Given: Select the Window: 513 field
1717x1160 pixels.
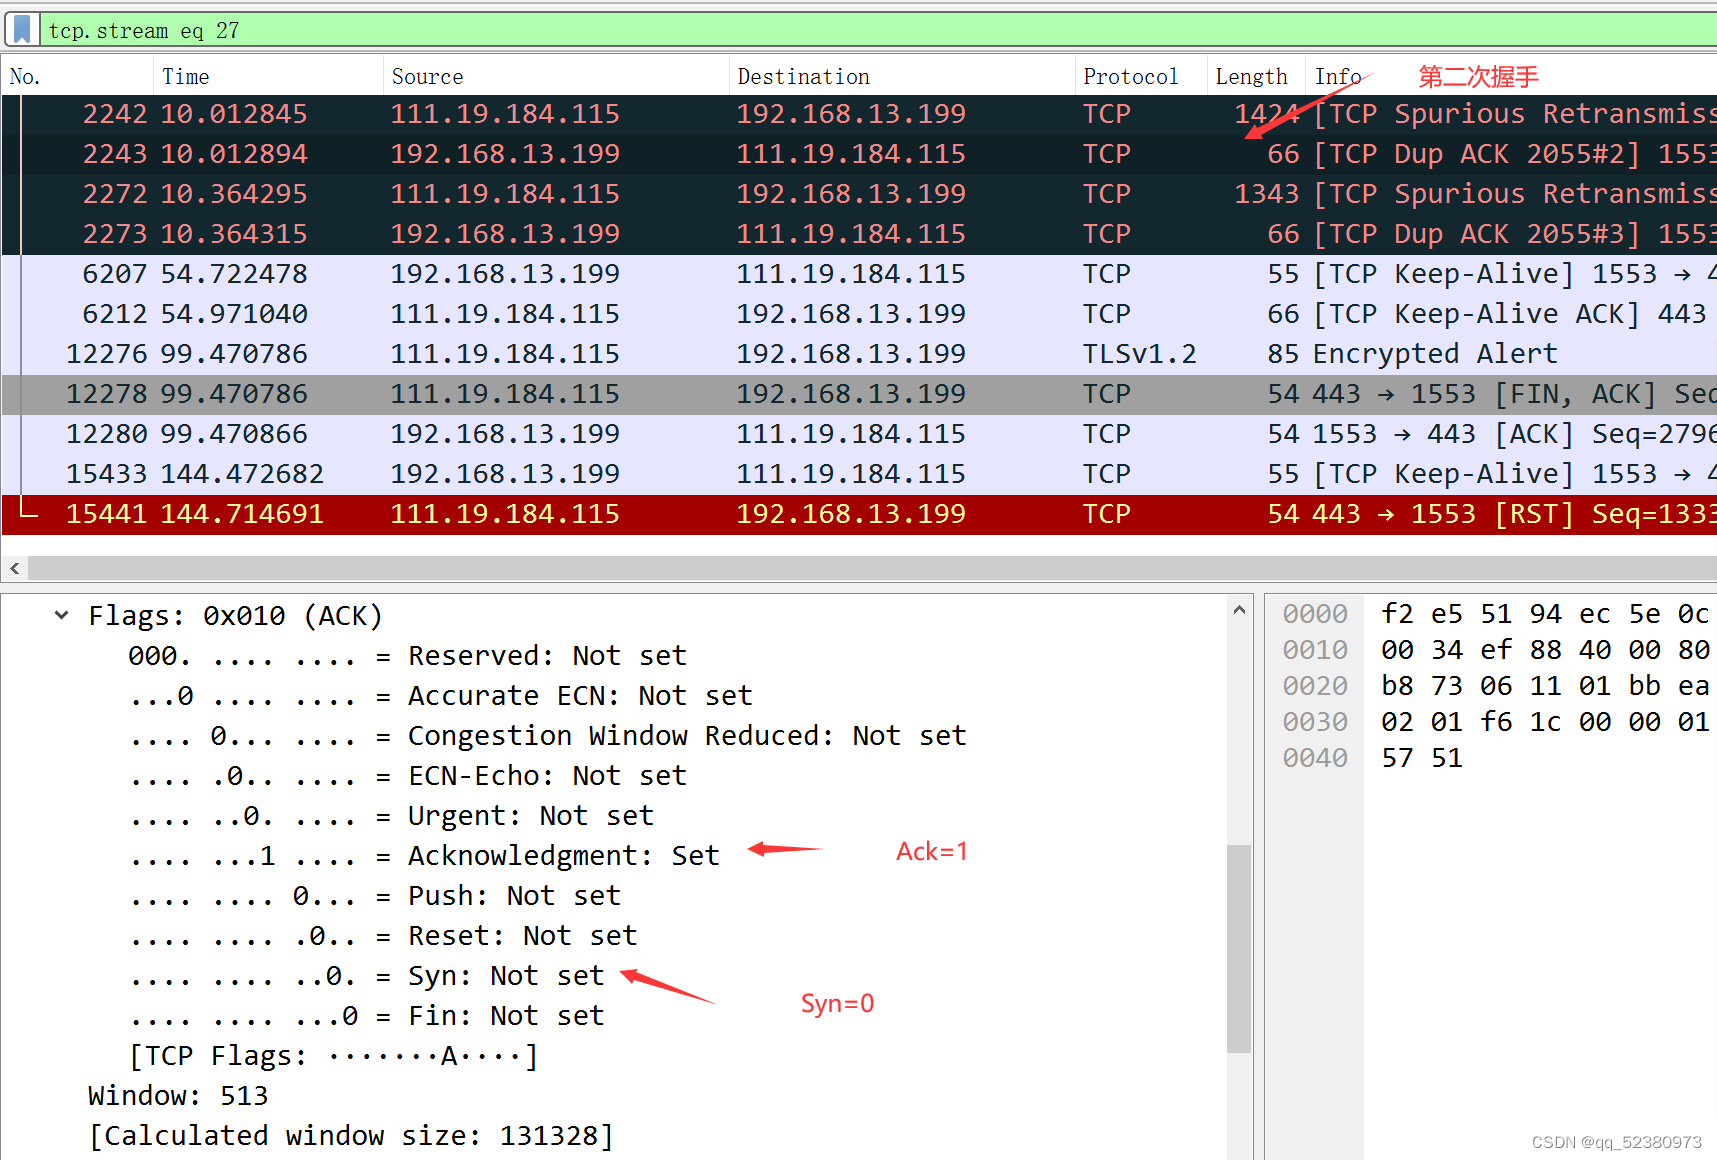Looking at the screenshot, I should (x=178, y=1096).
